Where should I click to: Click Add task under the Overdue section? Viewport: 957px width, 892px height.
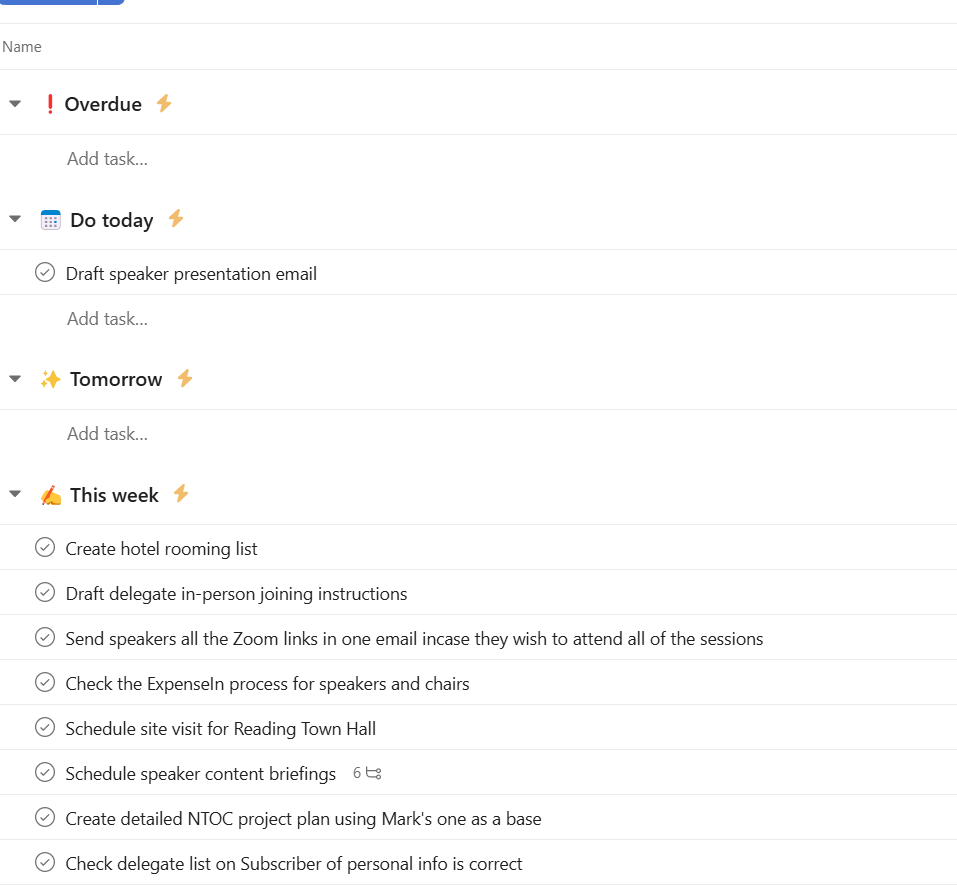107,159
